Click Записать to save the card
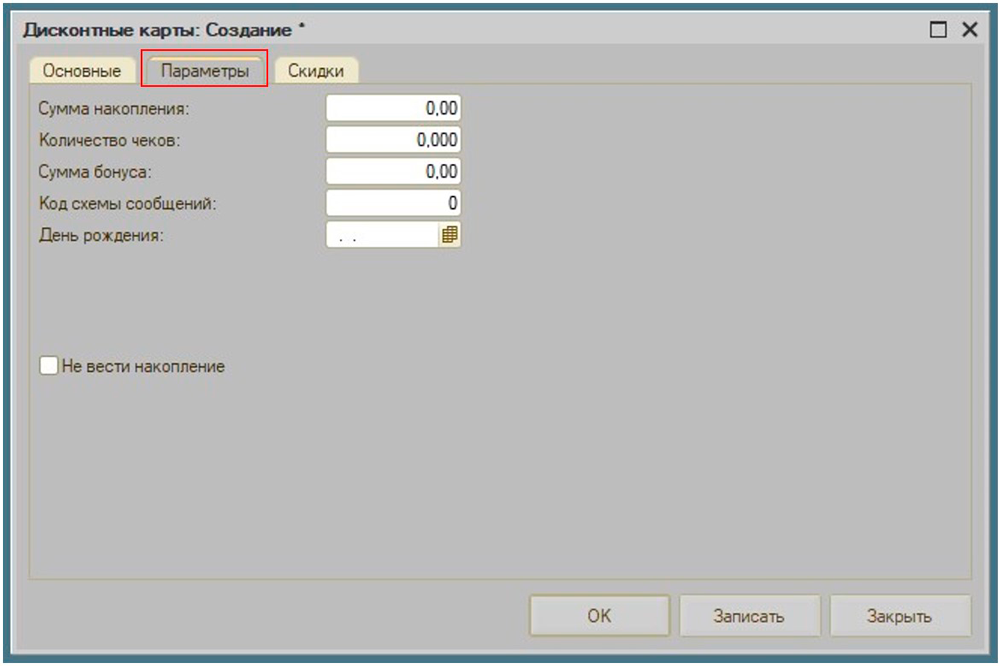Screen dimensions: 1000x666 [749, 616]
